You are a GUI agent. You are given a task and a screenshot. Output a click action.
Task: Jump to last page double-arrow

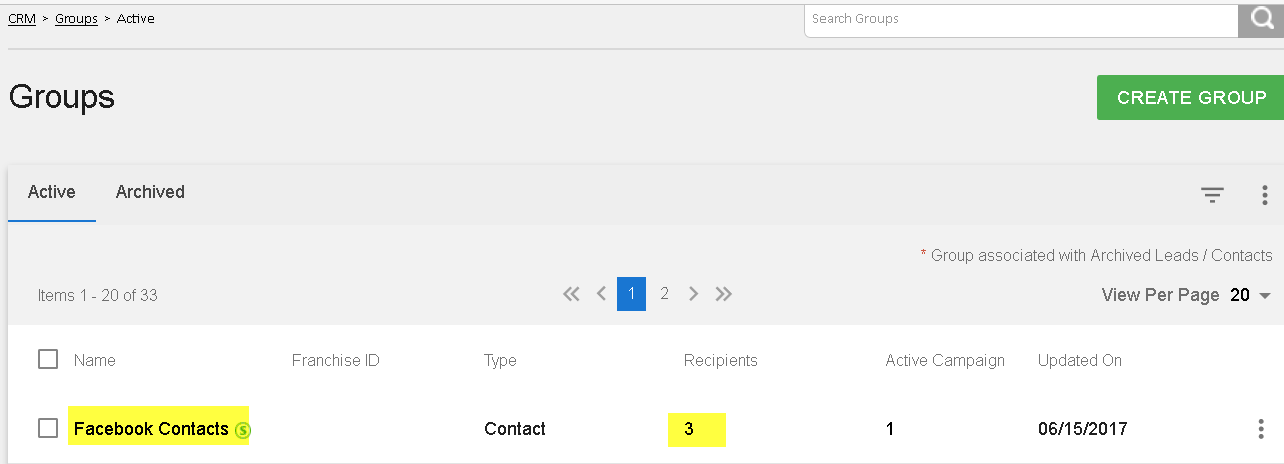724,294
